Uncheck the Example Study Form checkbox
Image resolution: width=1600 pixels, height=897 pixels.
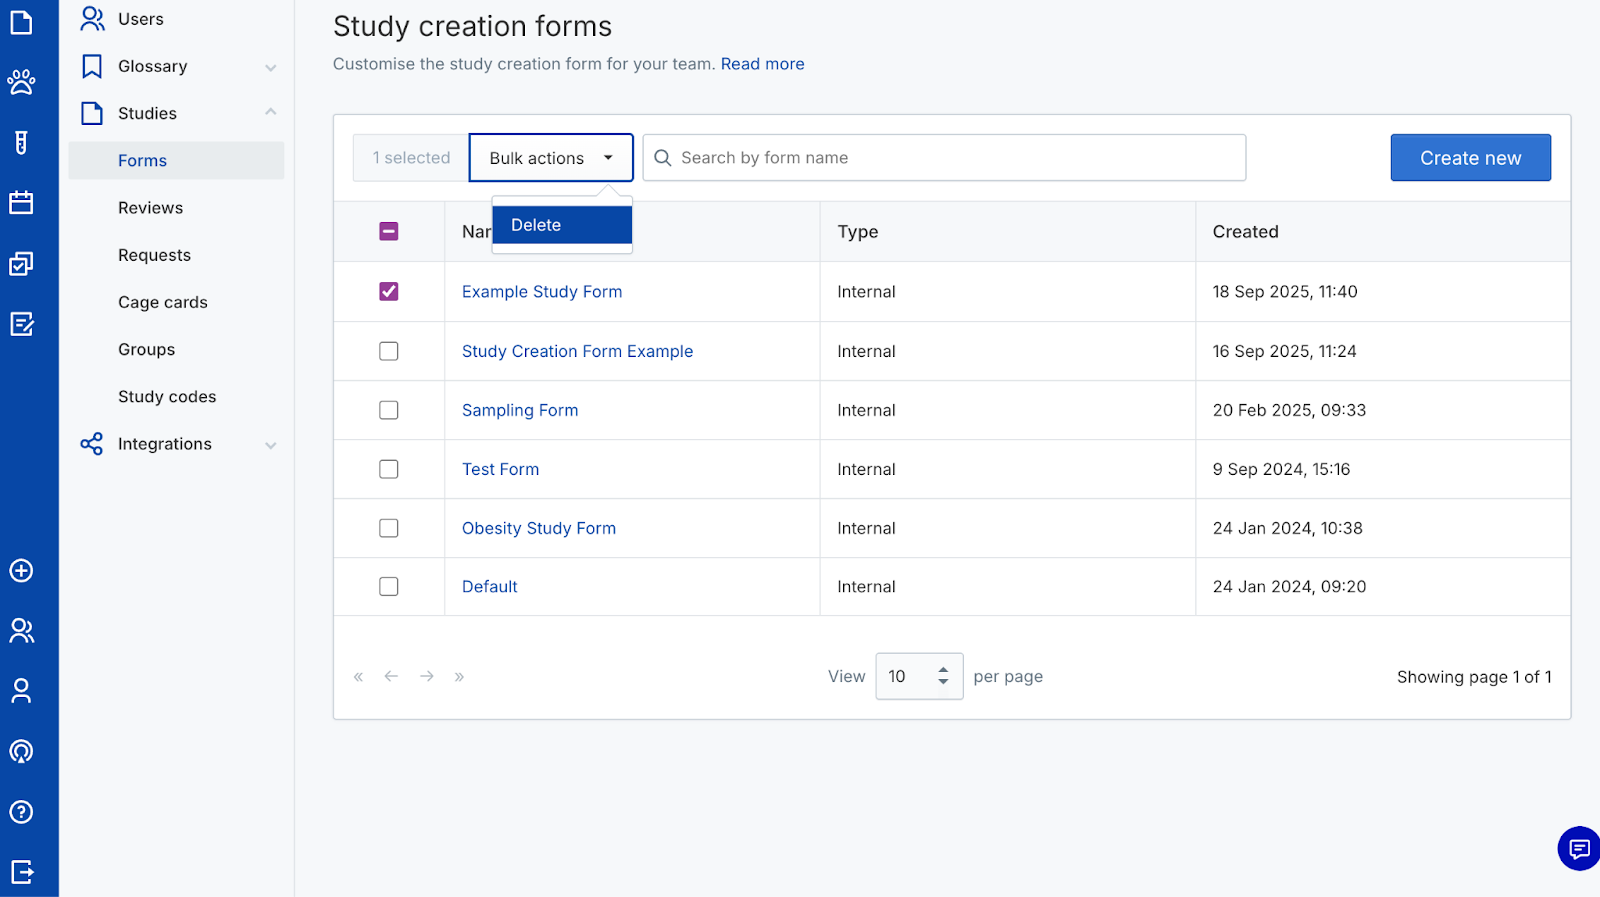tap(389, 292)
